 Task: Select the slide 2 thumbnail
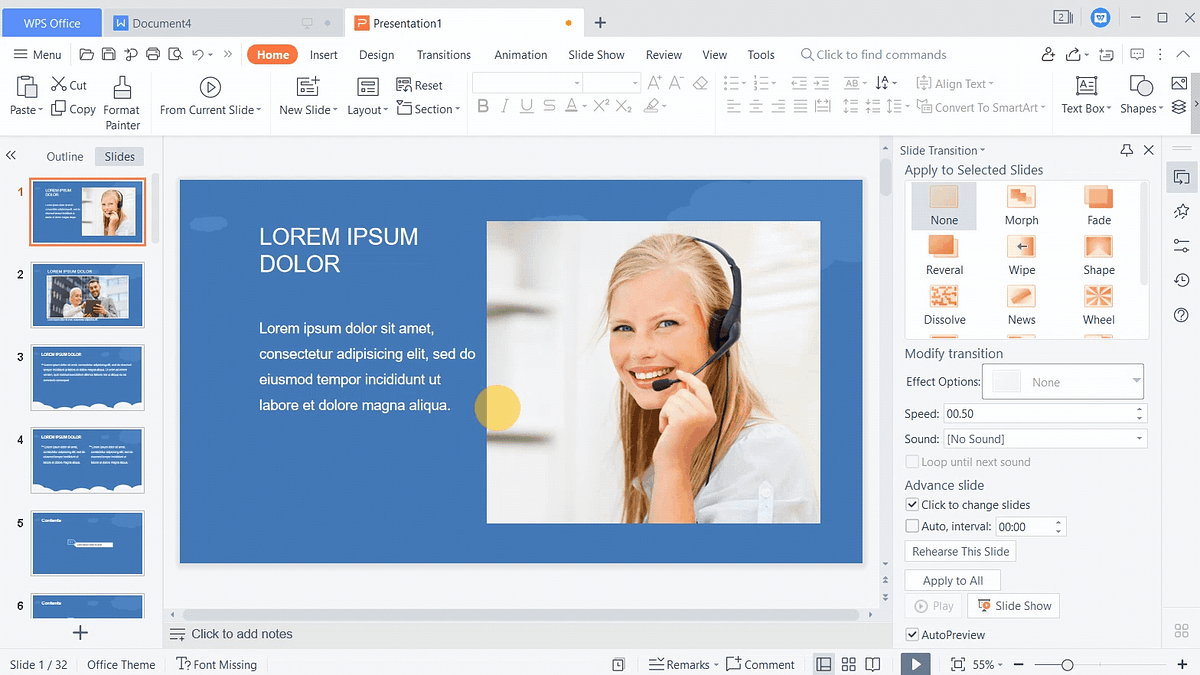tap(88, 294)
